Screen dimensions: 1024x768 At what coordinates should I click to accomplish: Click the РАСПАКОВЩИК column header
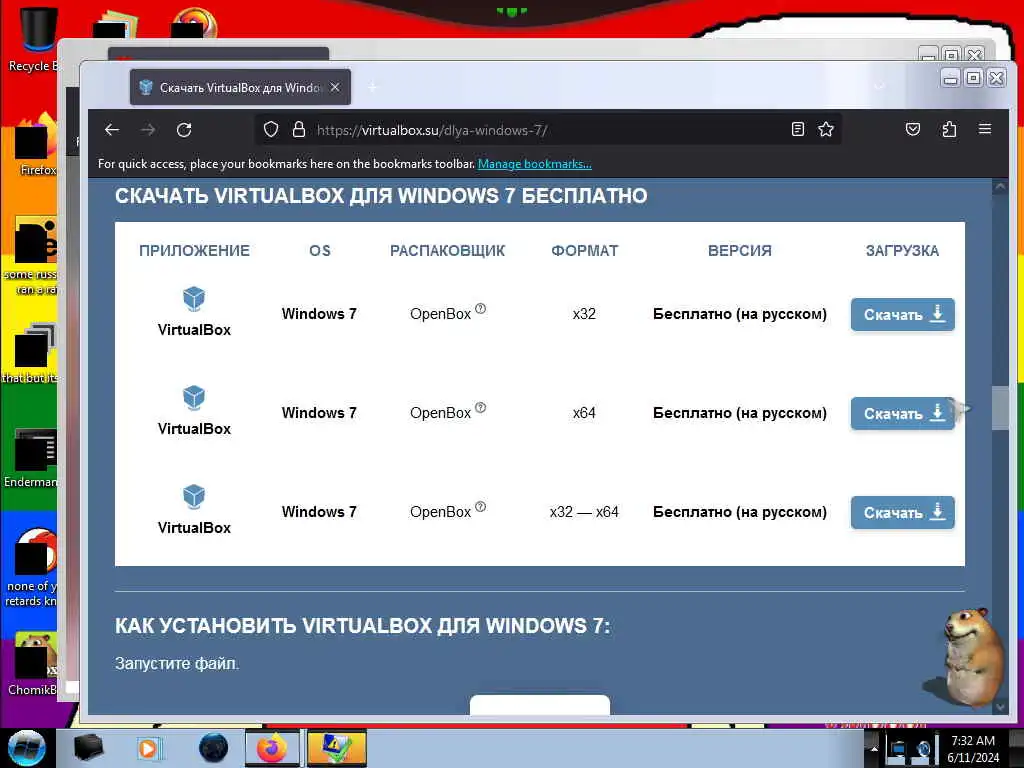(447, 251)
